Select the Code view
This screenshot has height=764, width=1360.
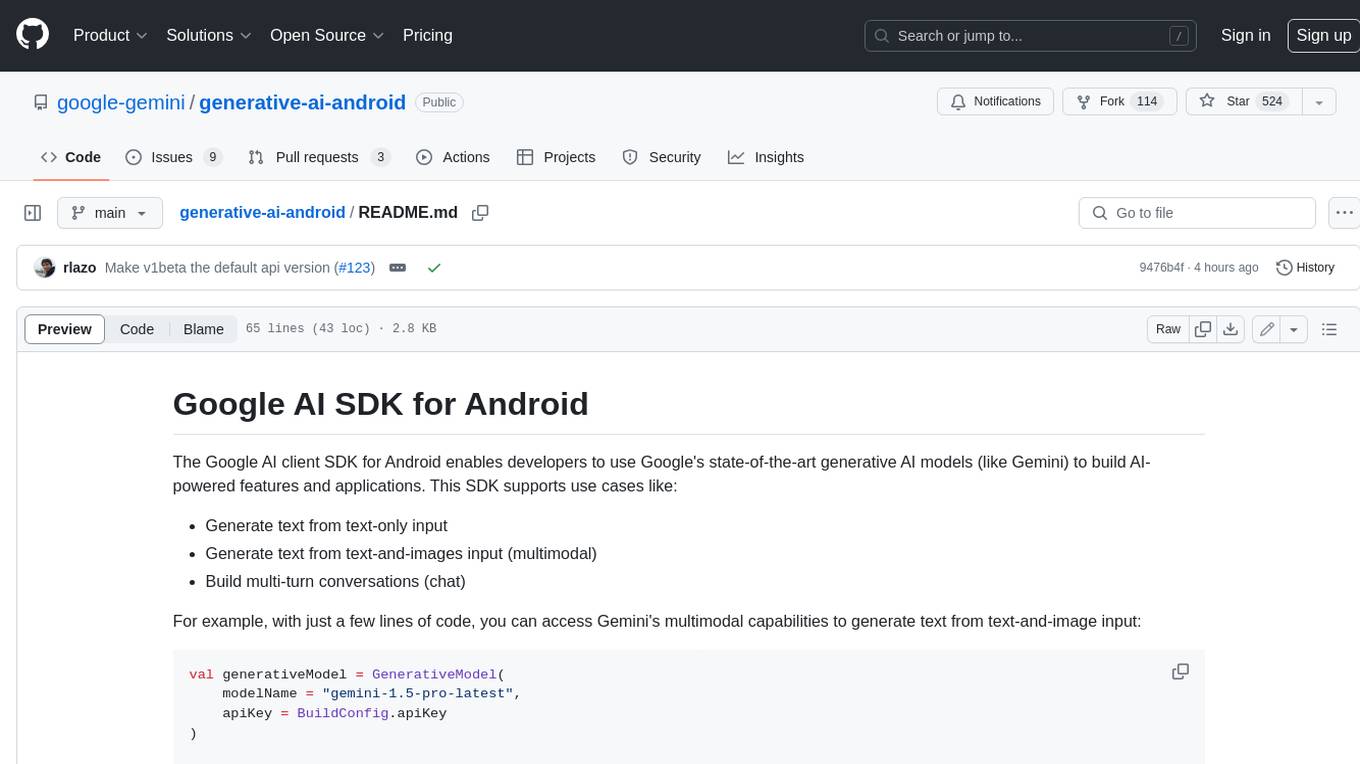[137, 329]
